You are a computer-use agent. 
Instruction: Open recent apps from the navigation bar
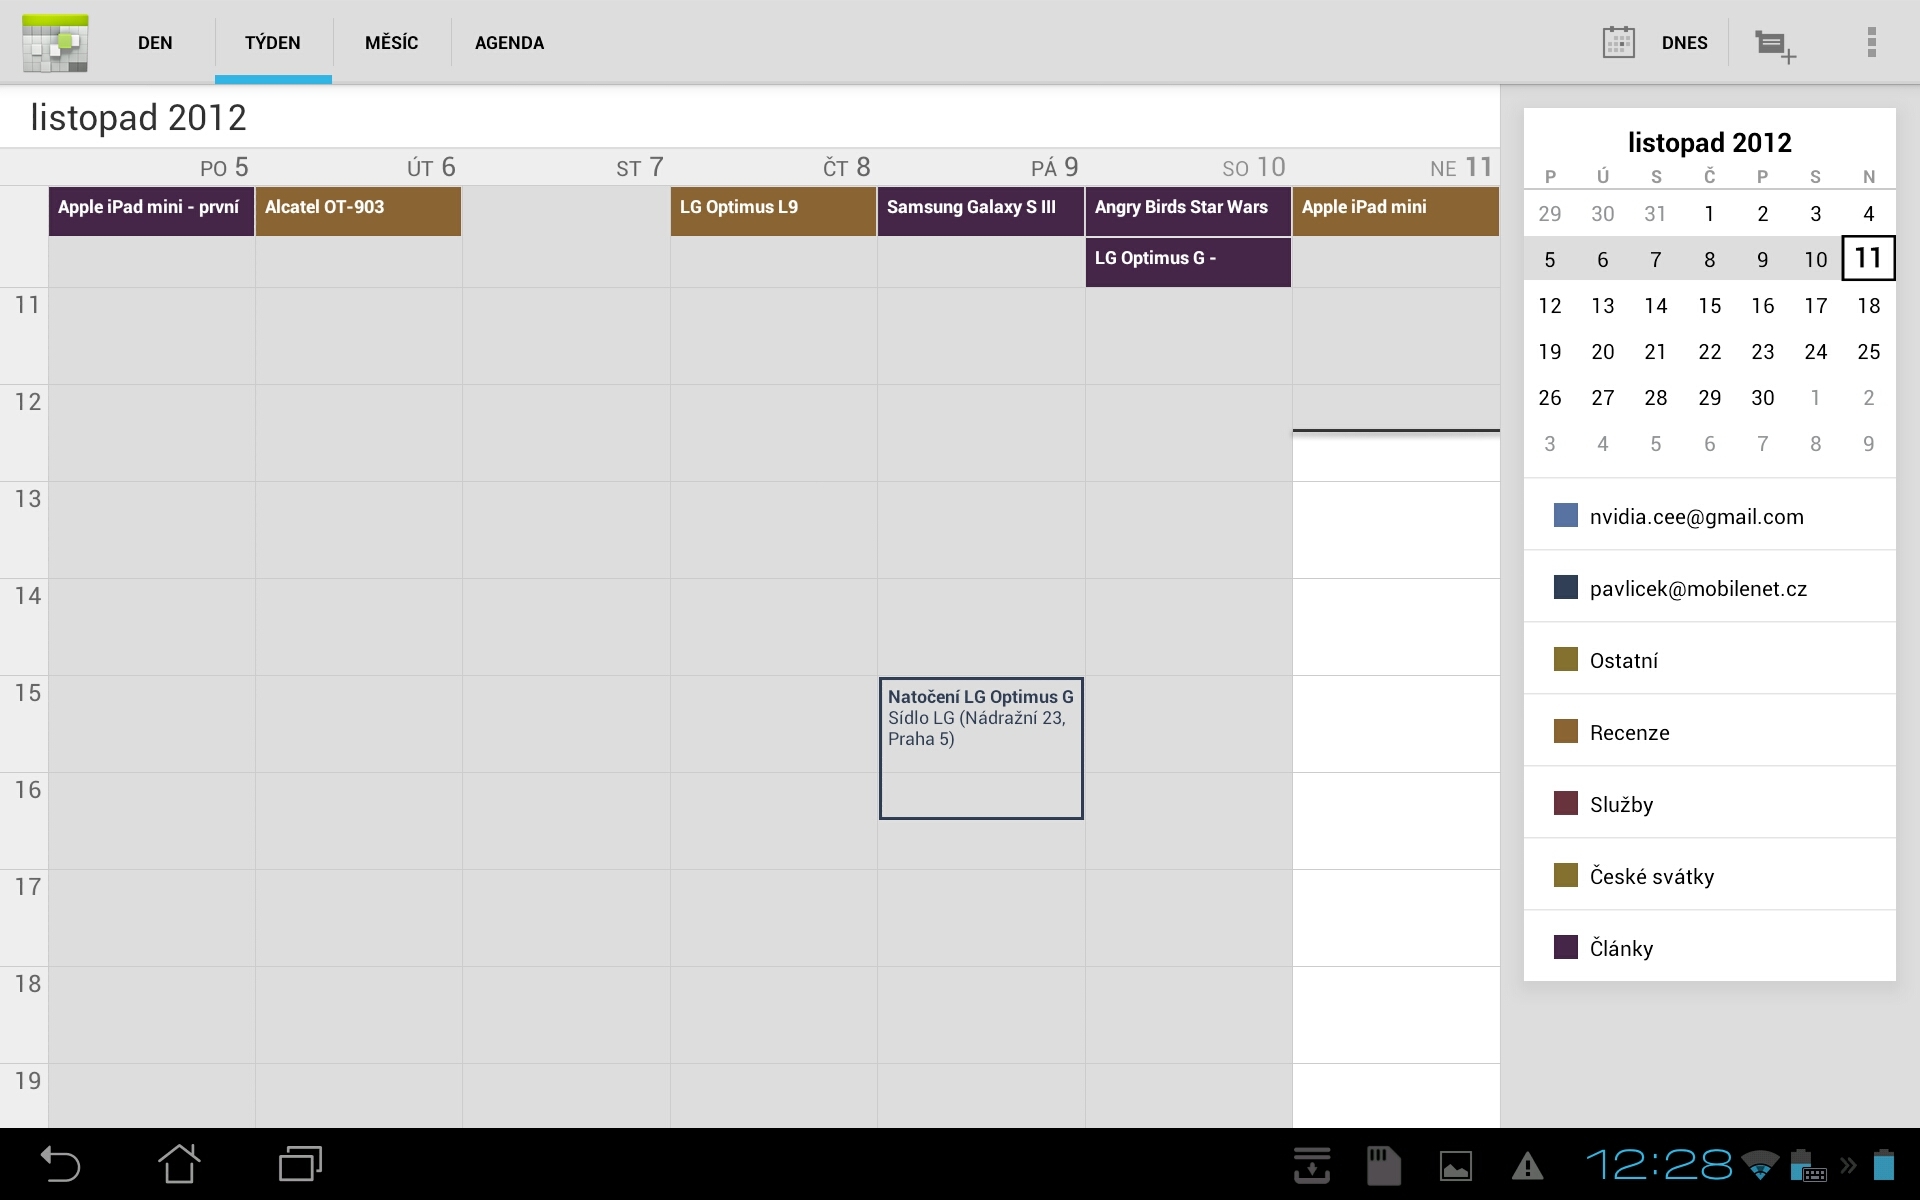[300, 1163]
